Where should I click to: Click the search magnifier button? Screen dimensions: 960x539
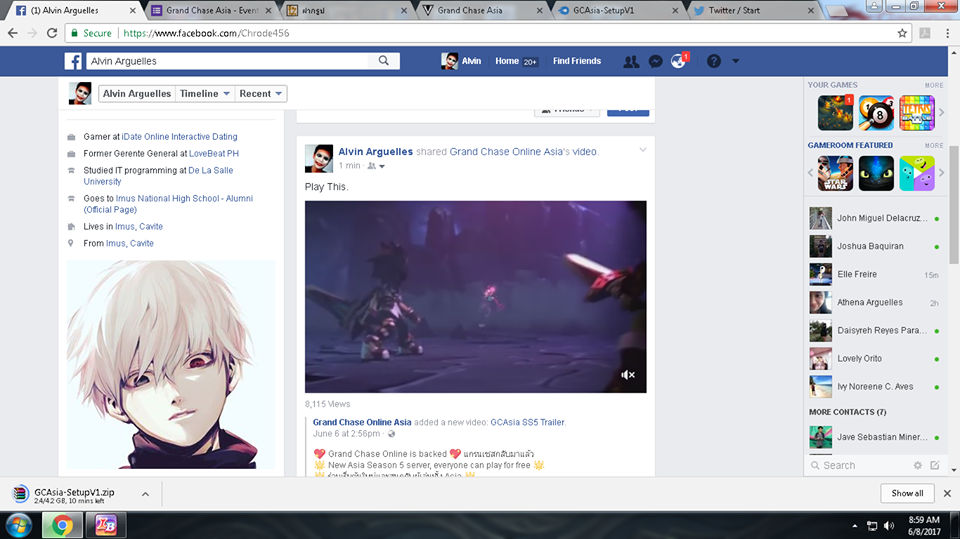383,61
